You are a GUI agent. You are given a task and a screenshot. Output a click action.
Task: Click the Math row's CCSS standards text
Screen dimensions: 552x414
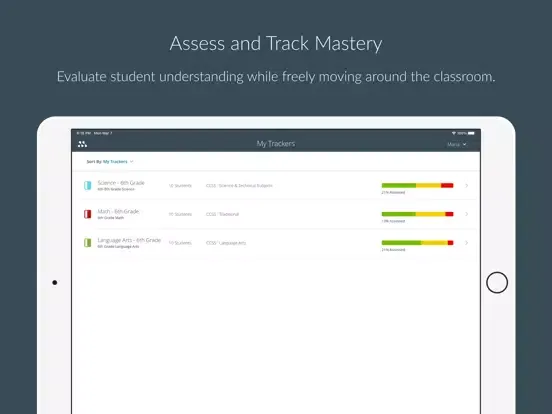coord(222,214)
